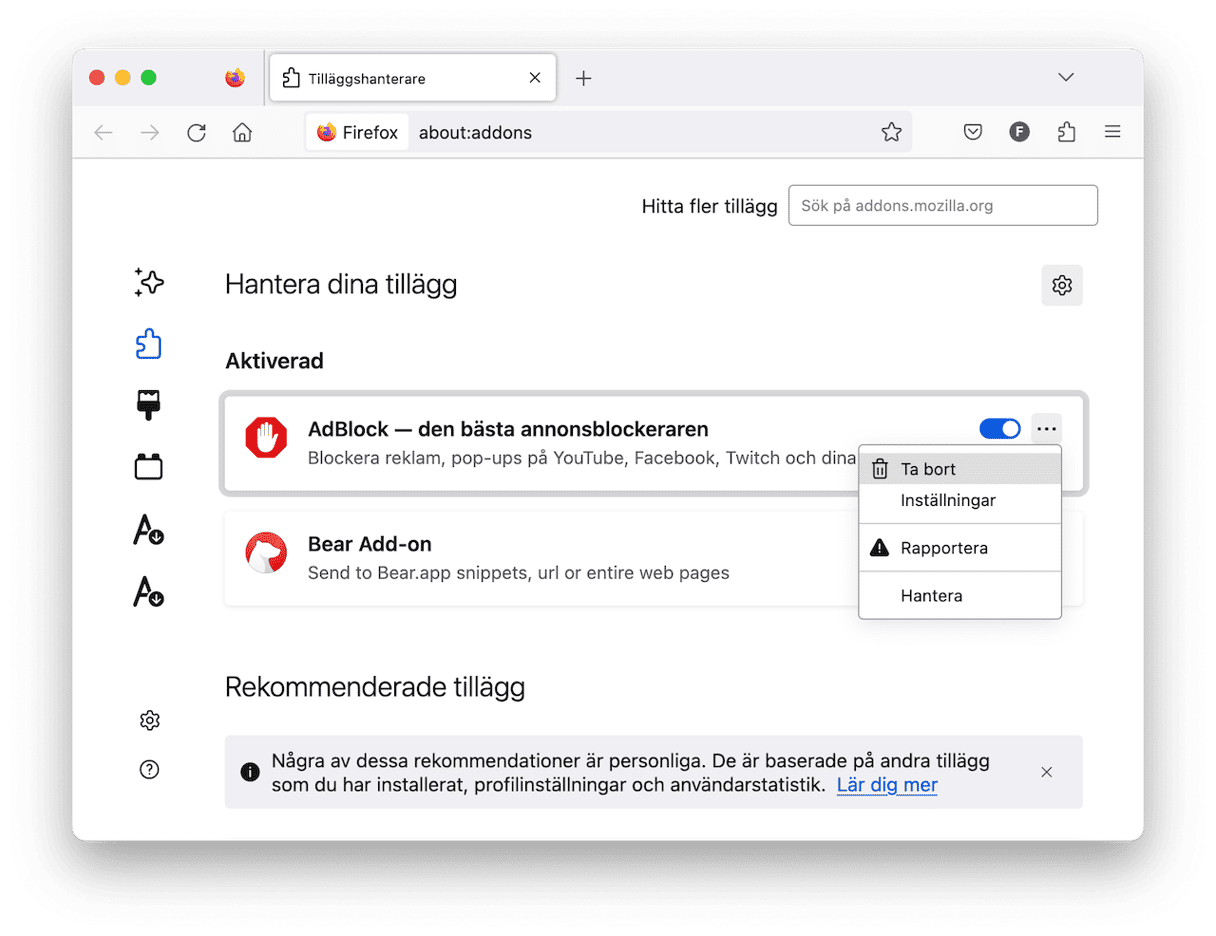Screen dimensions: 1216x936
Task: Open the gear tools menu for add-ons
Action: coord(1061,286)
